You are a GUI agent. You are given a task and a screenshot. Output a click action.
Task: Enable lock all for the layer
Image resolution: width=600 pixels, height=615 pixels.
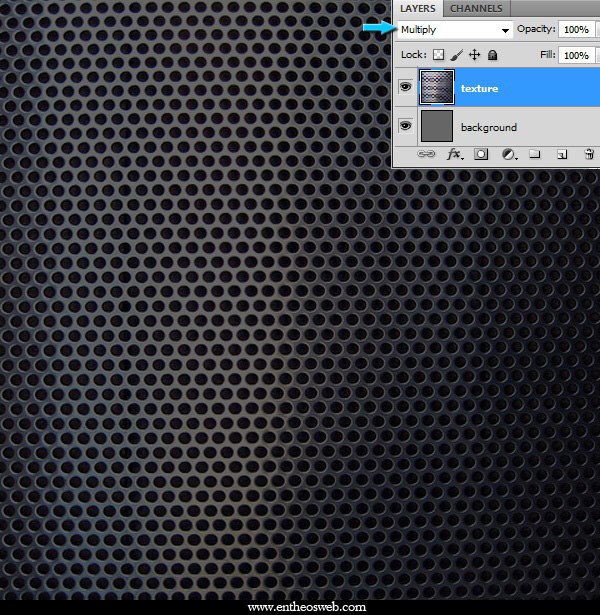click(x=492, y=56)
